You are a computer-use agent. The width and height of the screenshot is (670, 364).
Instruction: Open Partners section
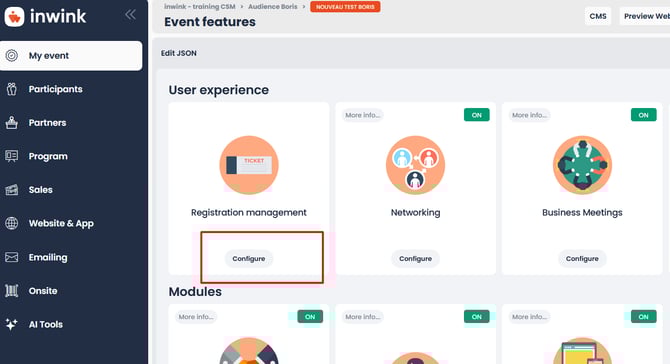coord(47,123)
